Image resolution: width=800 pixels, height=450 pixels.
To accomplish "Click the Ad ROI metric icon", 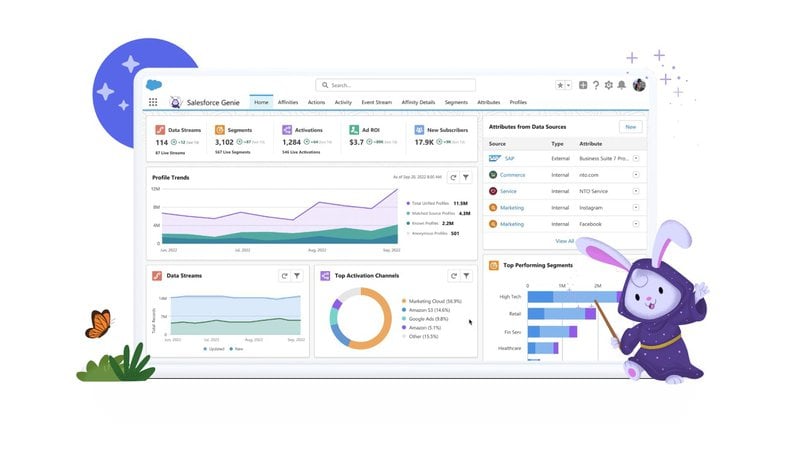I will coord(354,130).
